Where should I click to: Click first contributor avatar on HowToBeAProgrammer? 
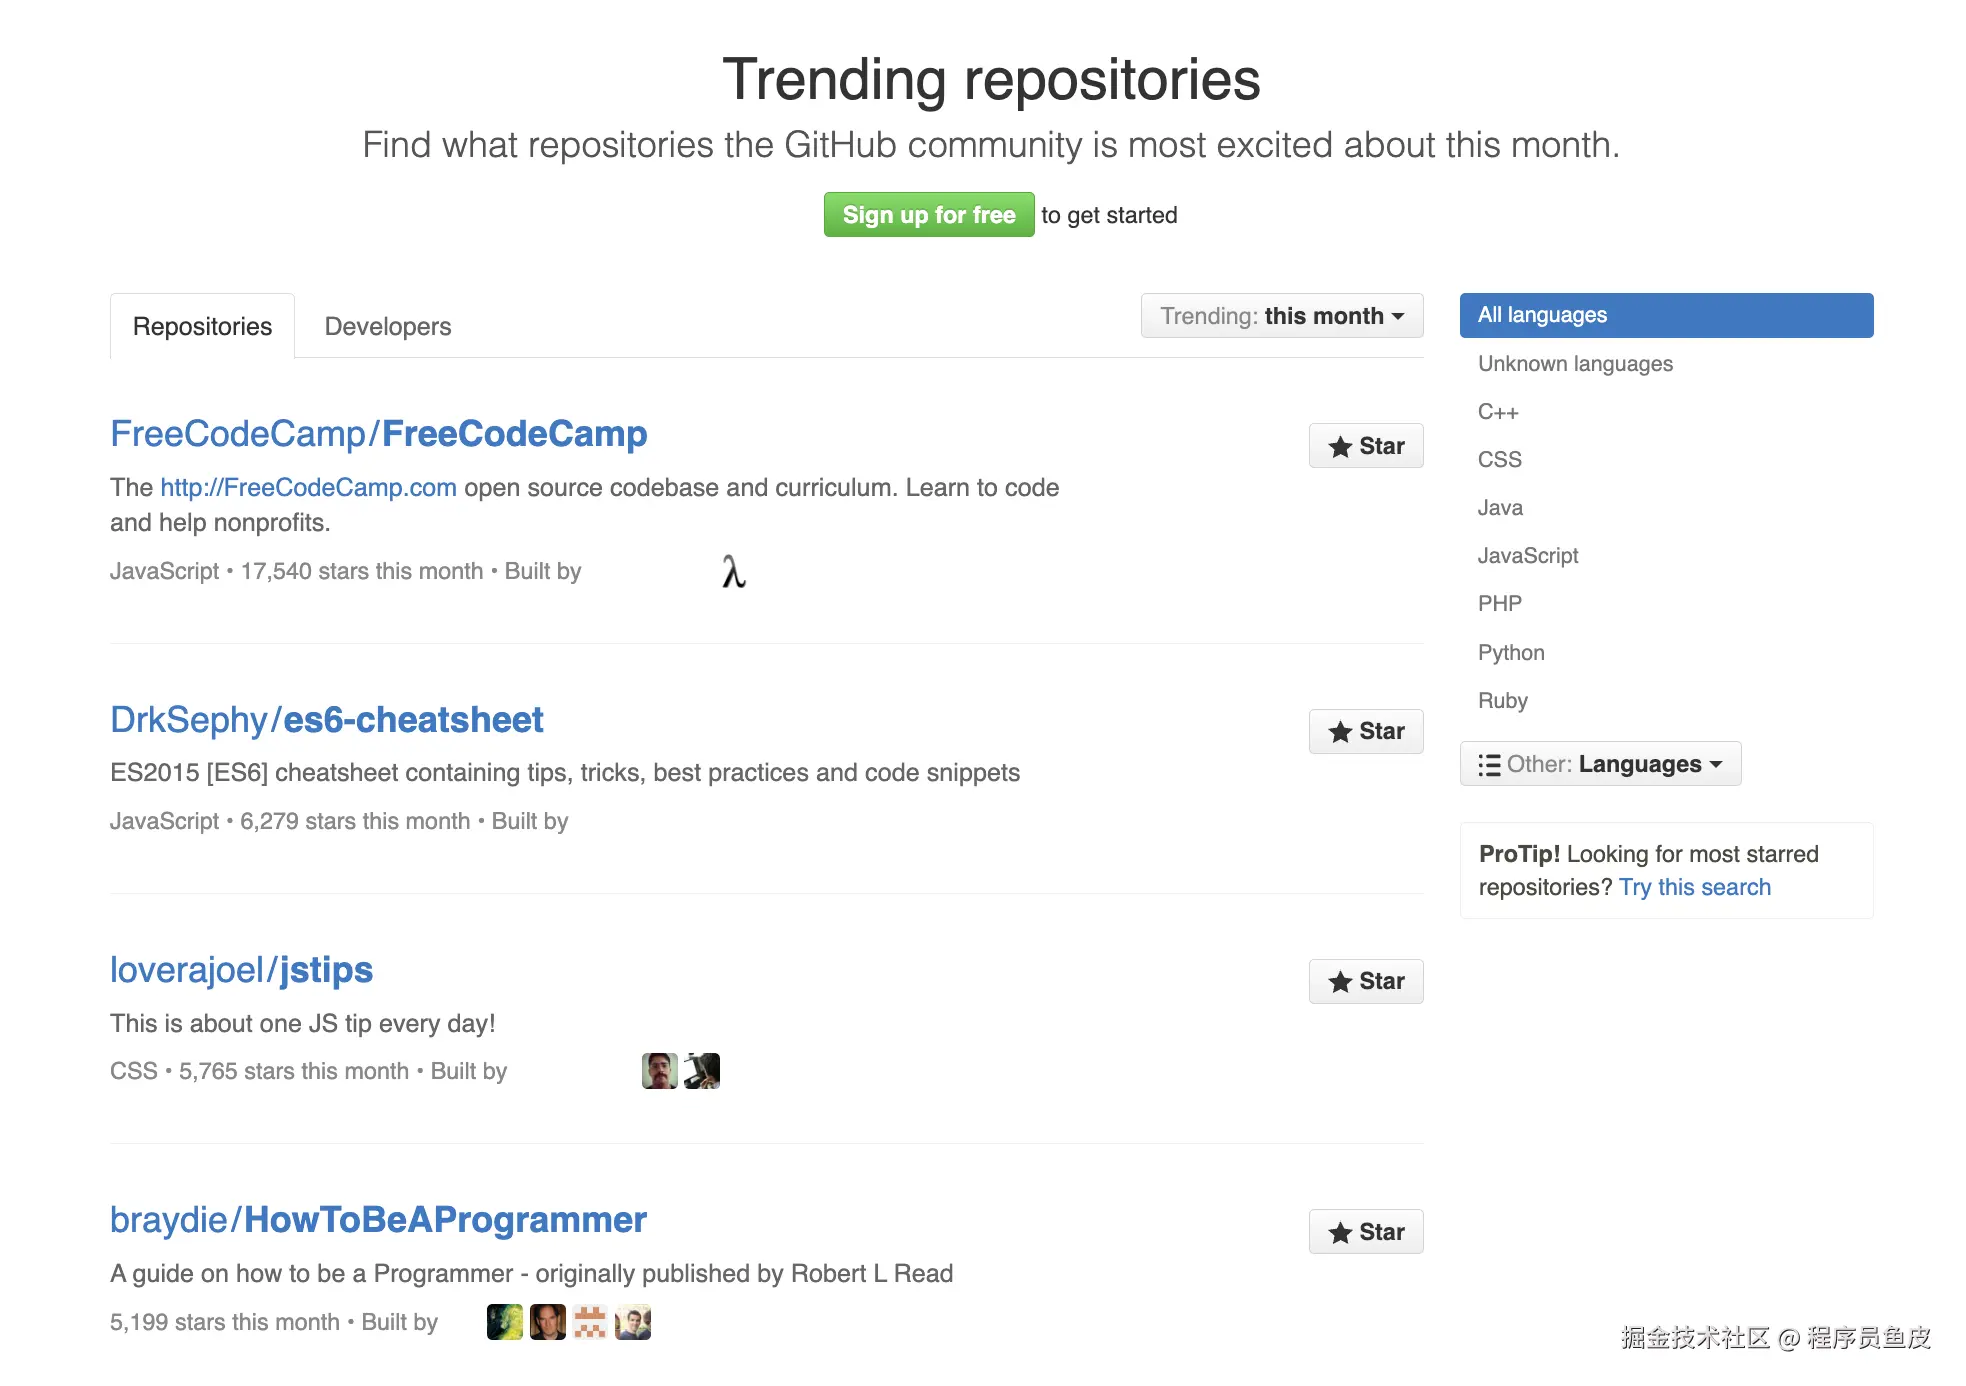pos(505,1322)
